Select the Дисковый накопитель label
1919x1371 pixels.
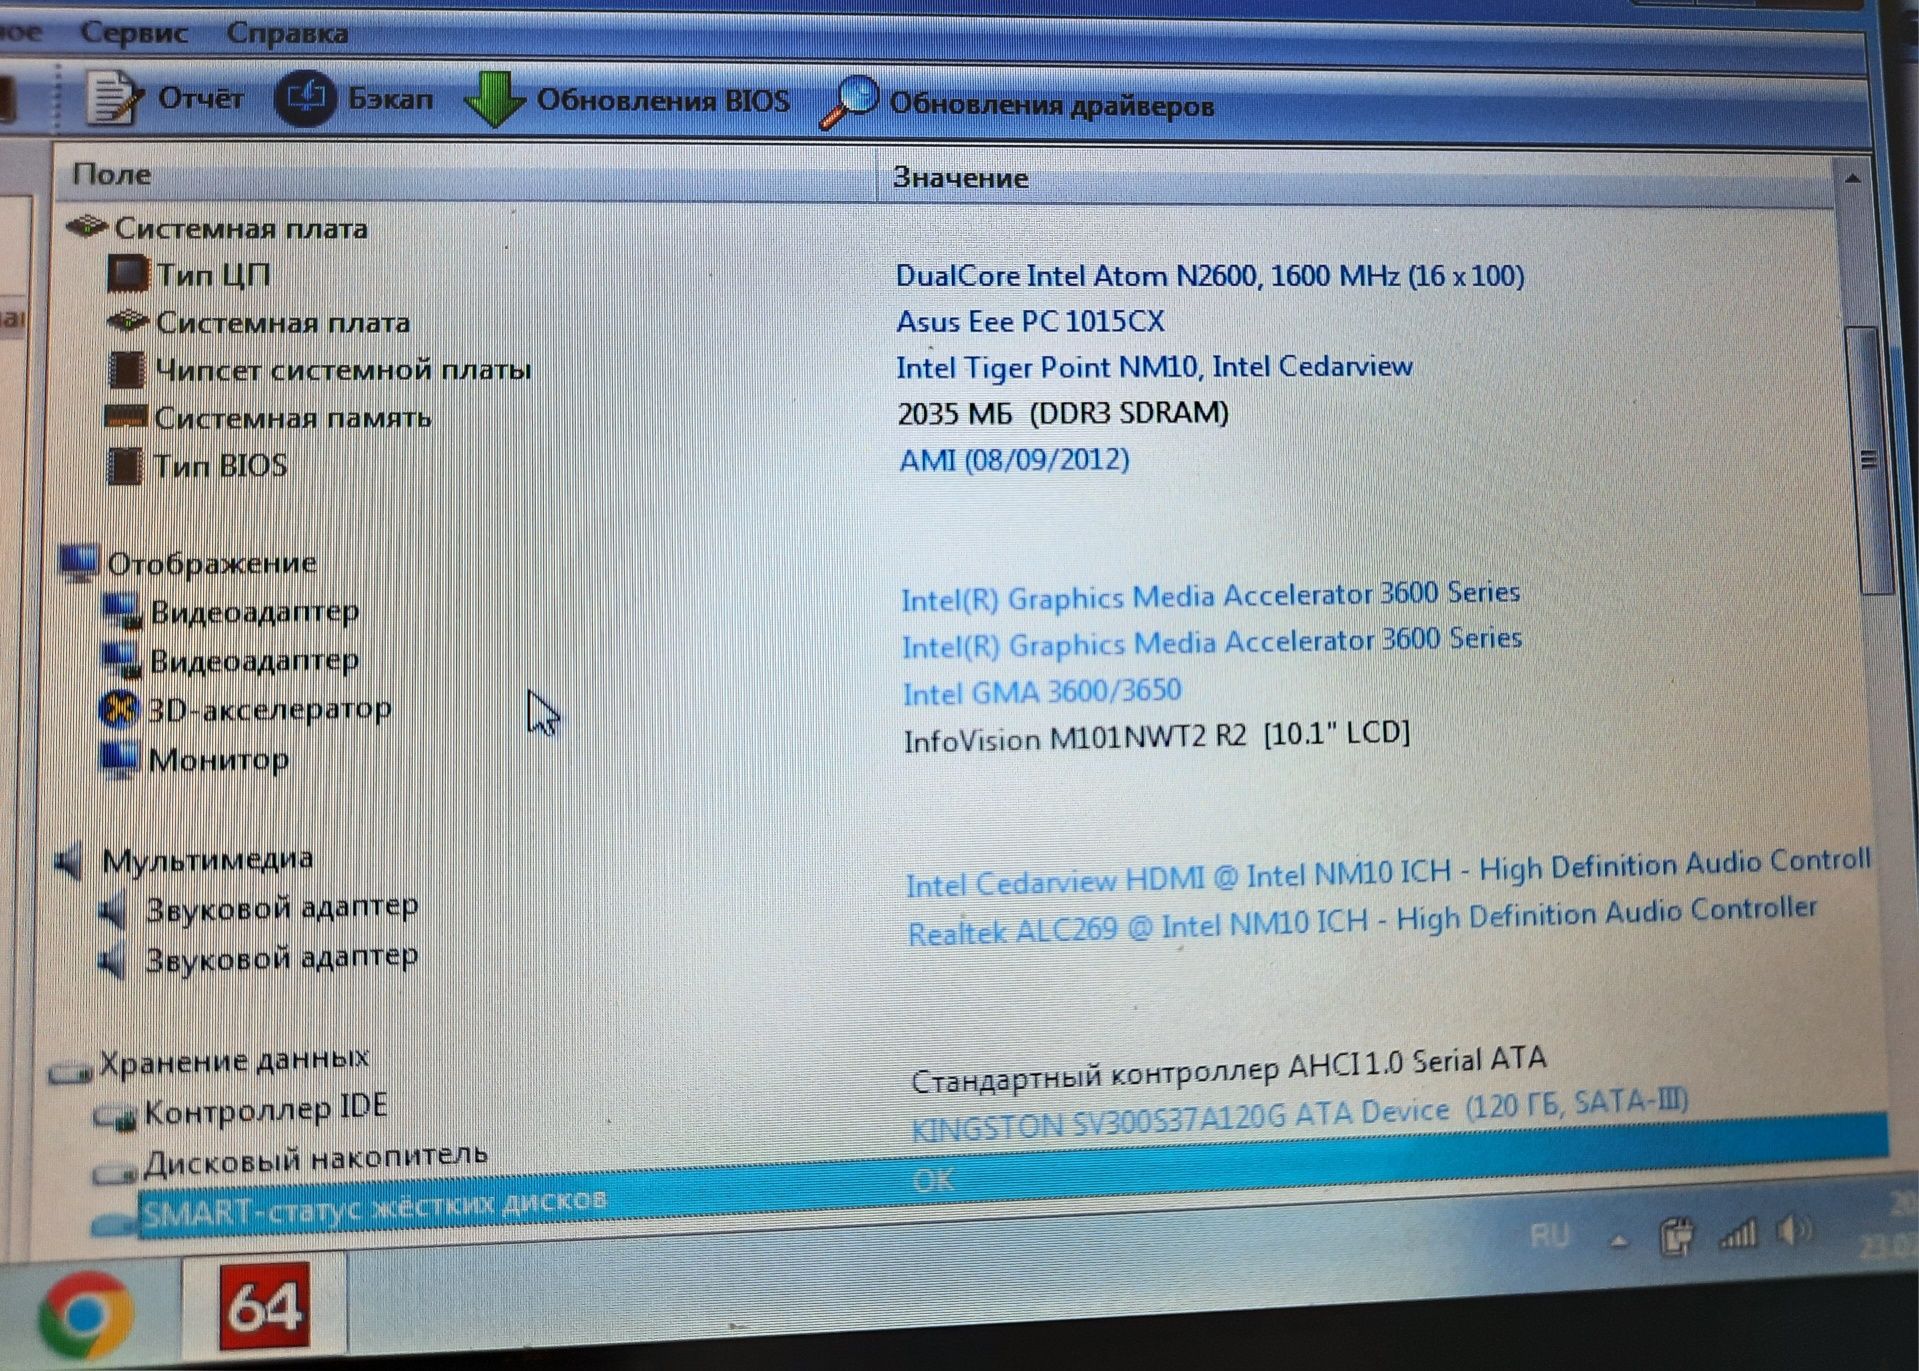(315, 1158)
